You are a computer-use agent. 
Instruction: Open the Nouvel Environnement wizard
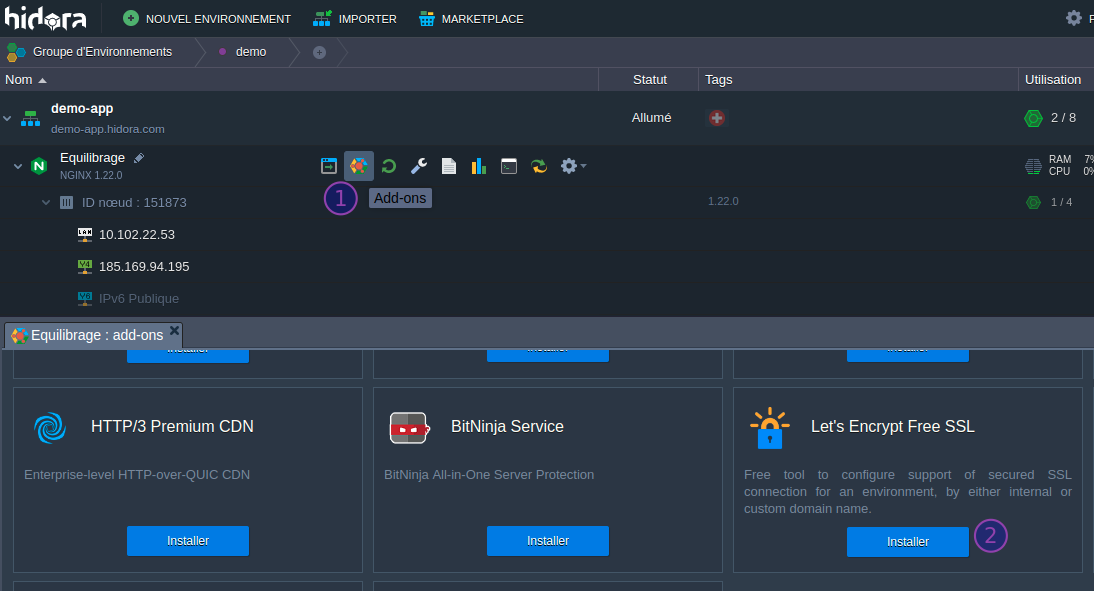[207, 19]
